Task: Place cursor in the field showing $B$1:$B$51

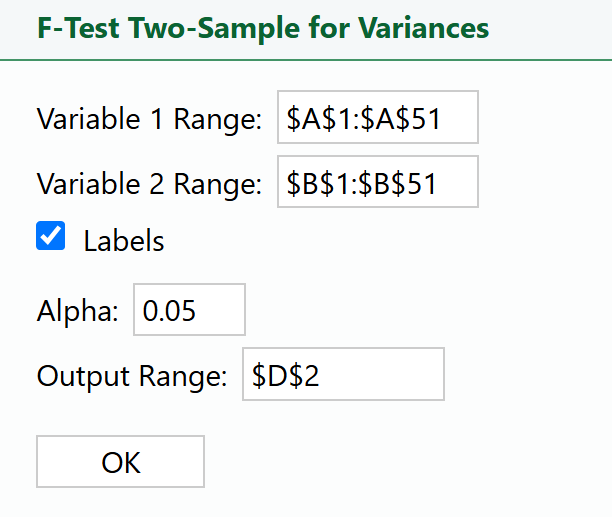Action: [377, 182]
